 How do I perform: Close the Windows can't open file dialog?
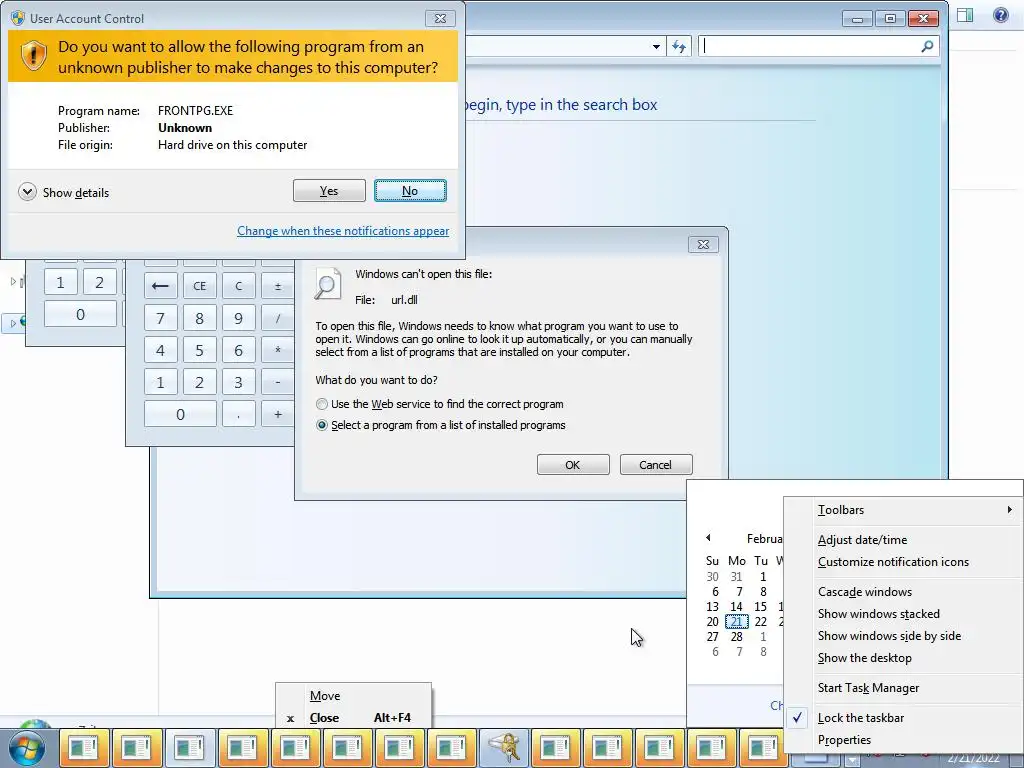(703, 244)
